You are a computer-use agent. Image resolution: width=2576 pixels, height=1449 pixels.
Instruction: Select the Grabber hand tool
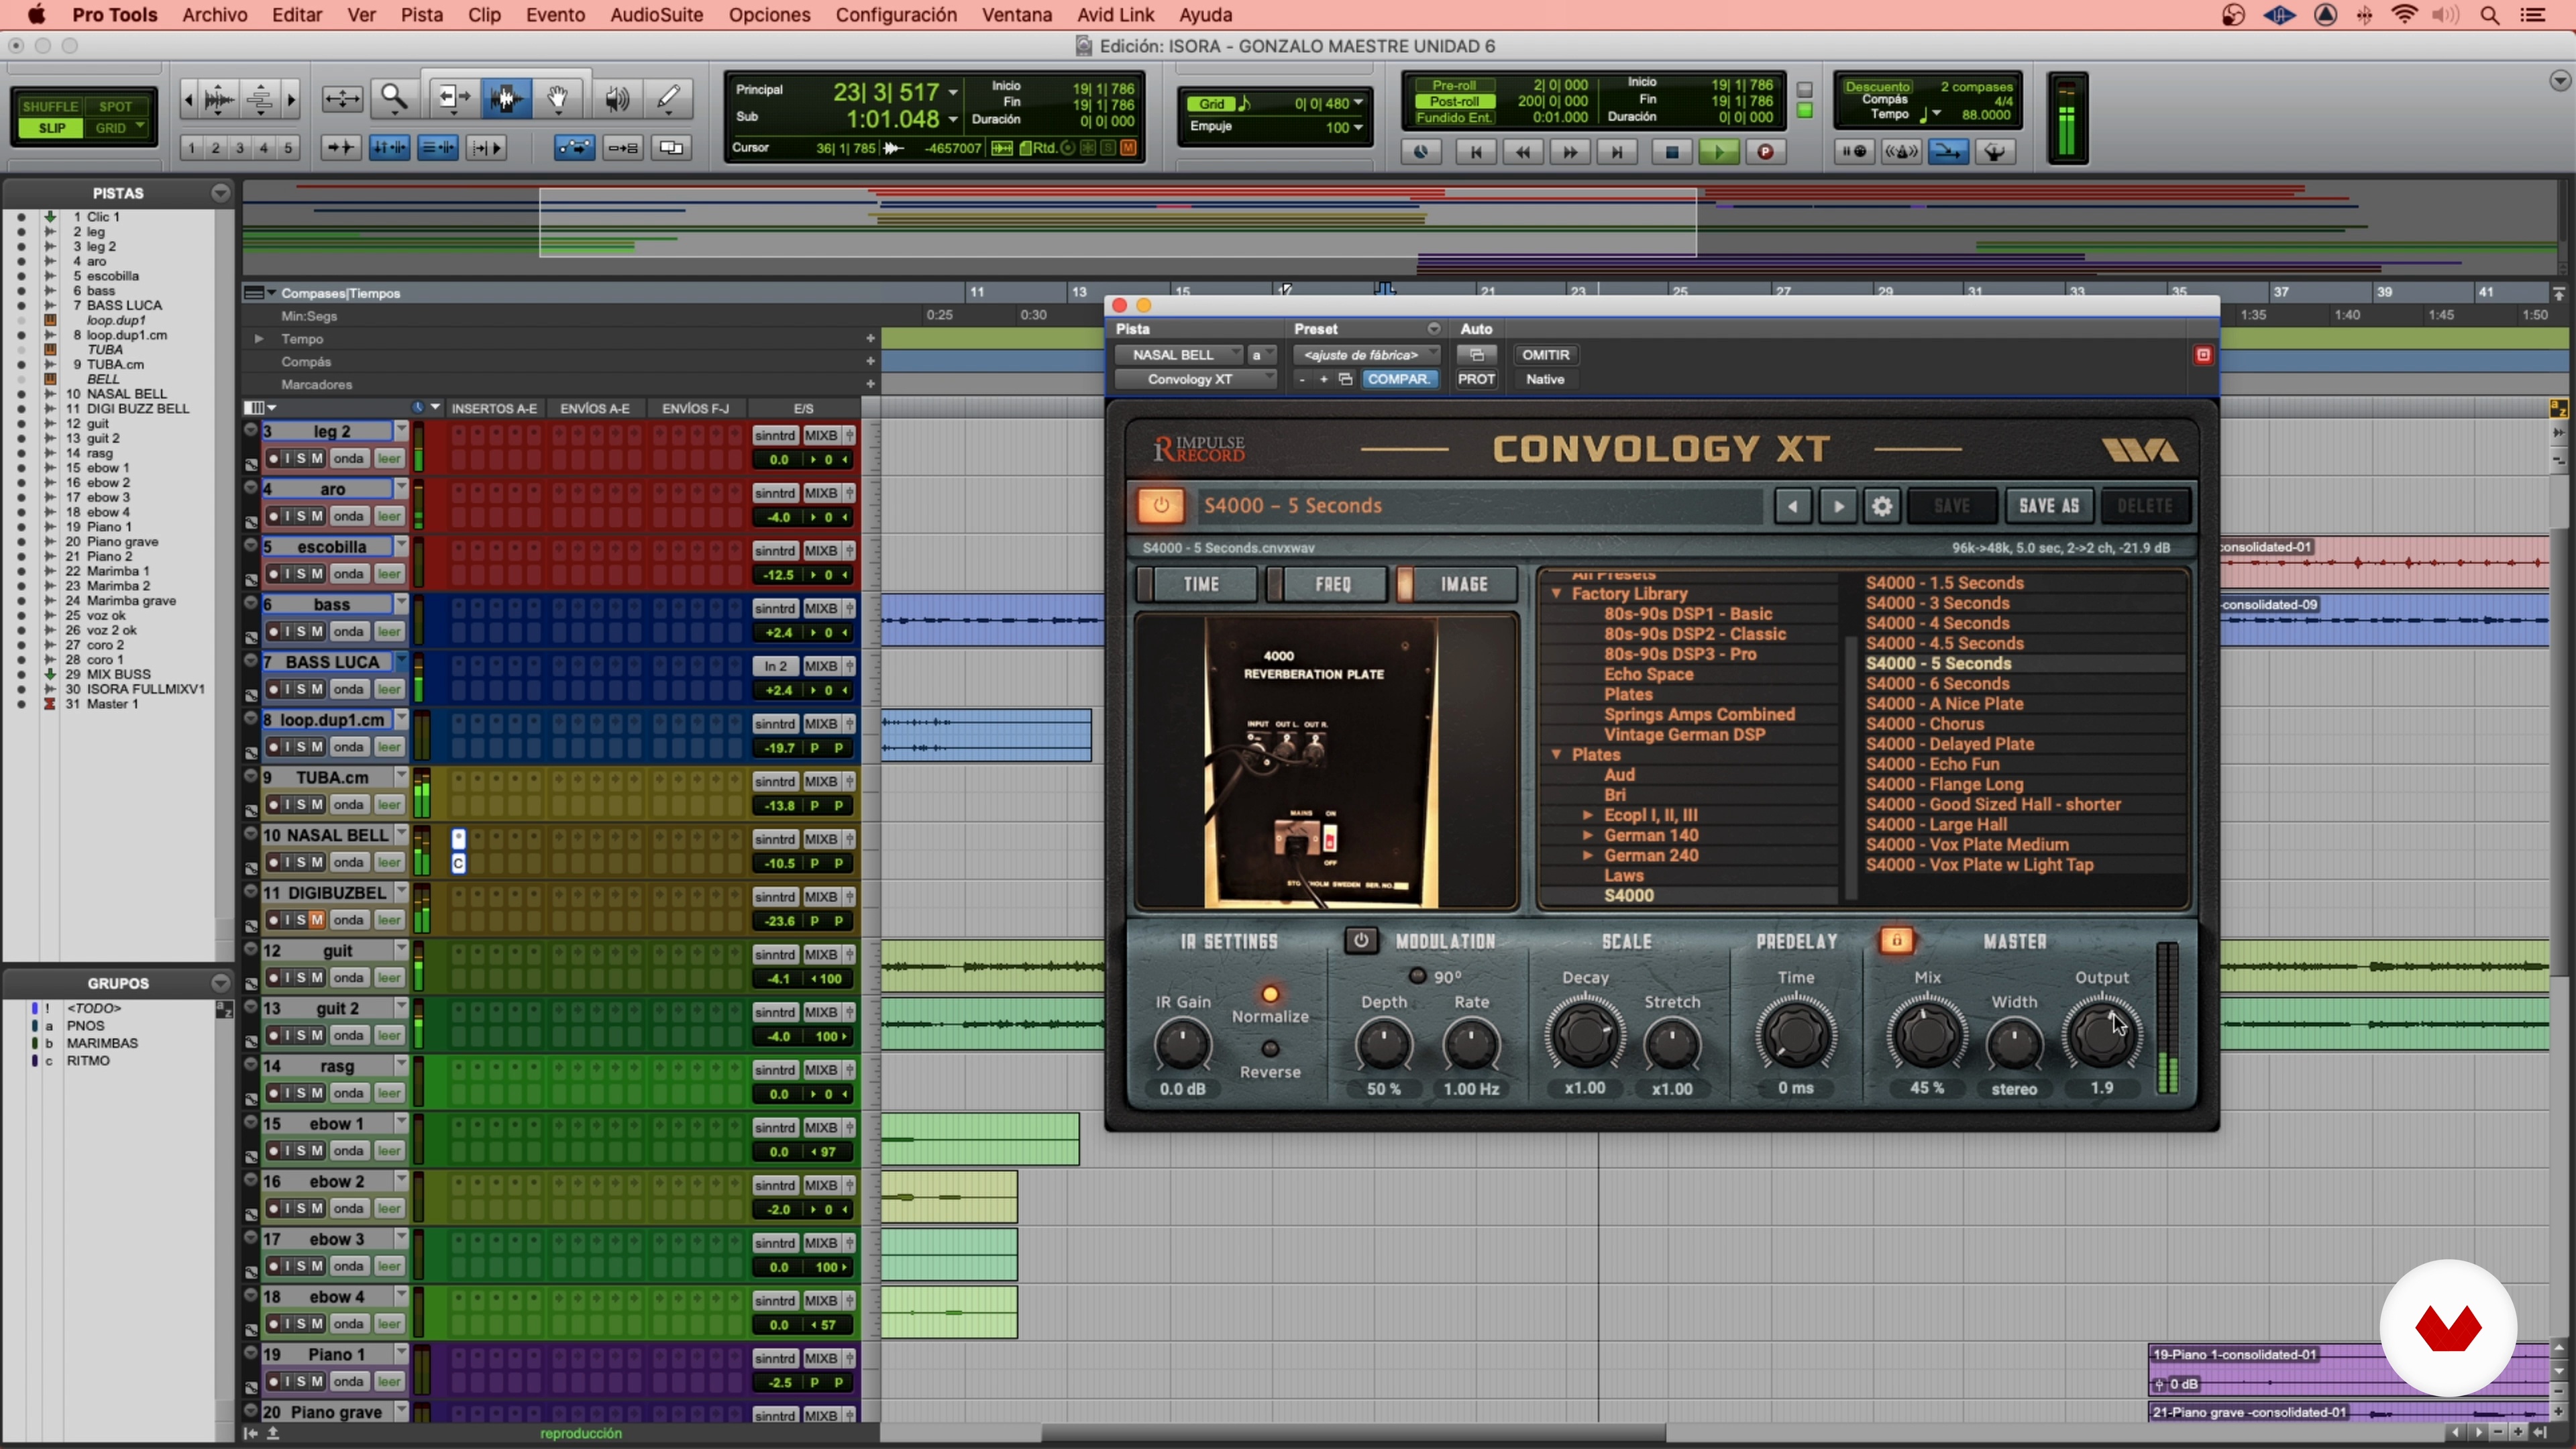(558, 98)
